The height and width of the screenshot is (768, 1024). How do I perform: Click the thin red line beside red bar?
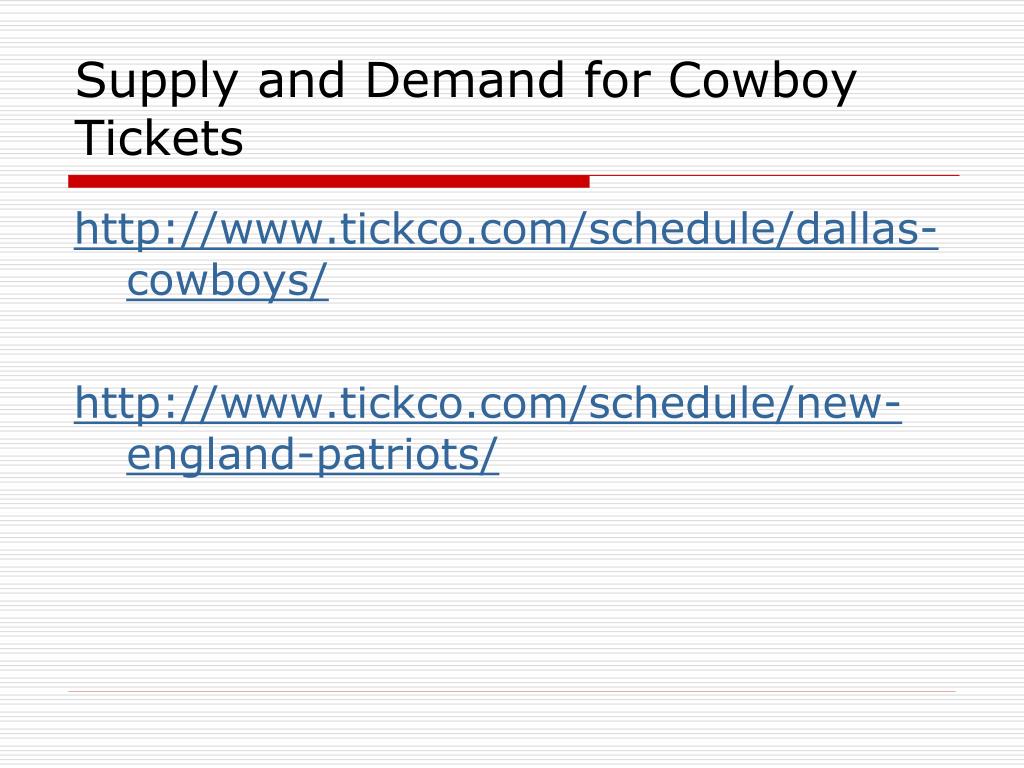(x=775, y=176)
